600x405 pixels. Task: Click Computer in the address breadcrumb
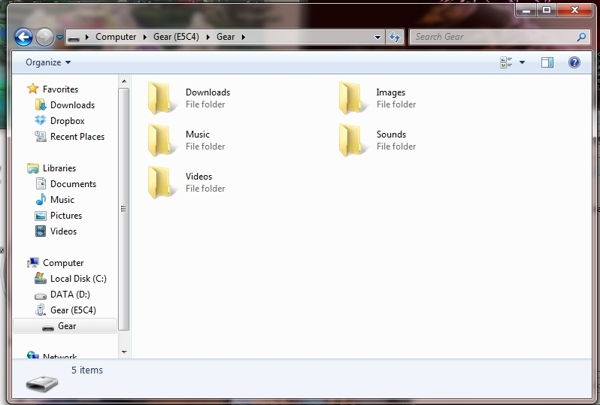click(x=116, y=37)
